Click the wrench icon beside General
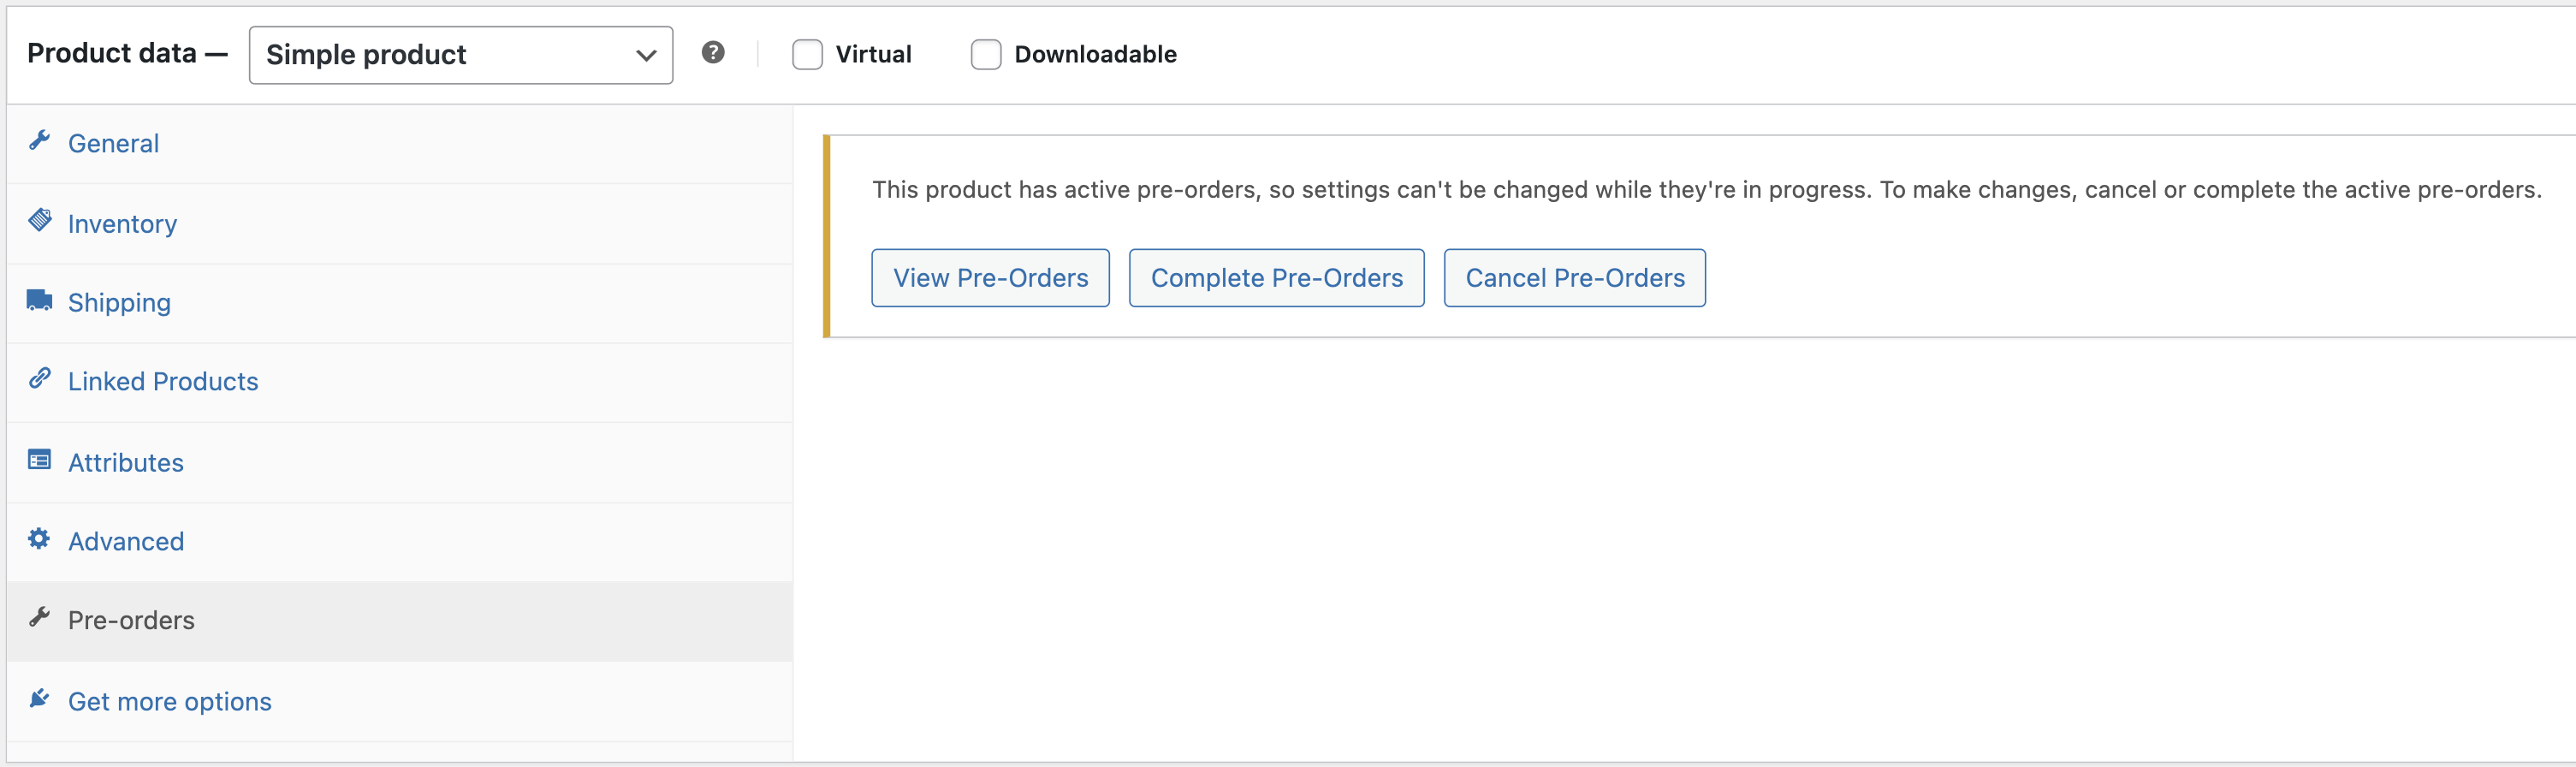 coord(40,141)
